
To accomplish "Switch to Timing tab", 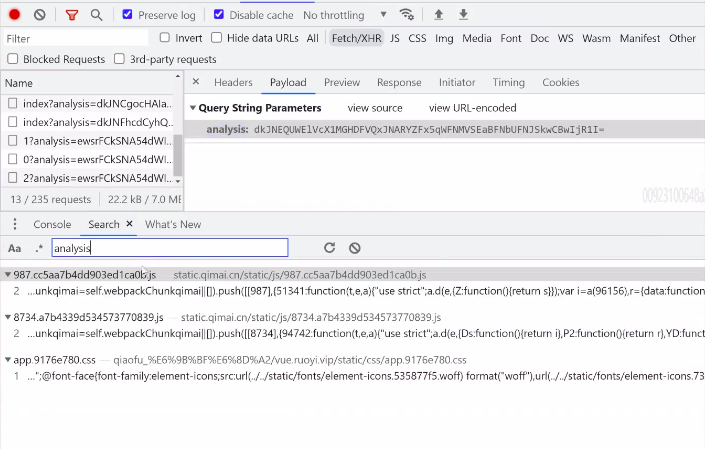I will point(509,82).
